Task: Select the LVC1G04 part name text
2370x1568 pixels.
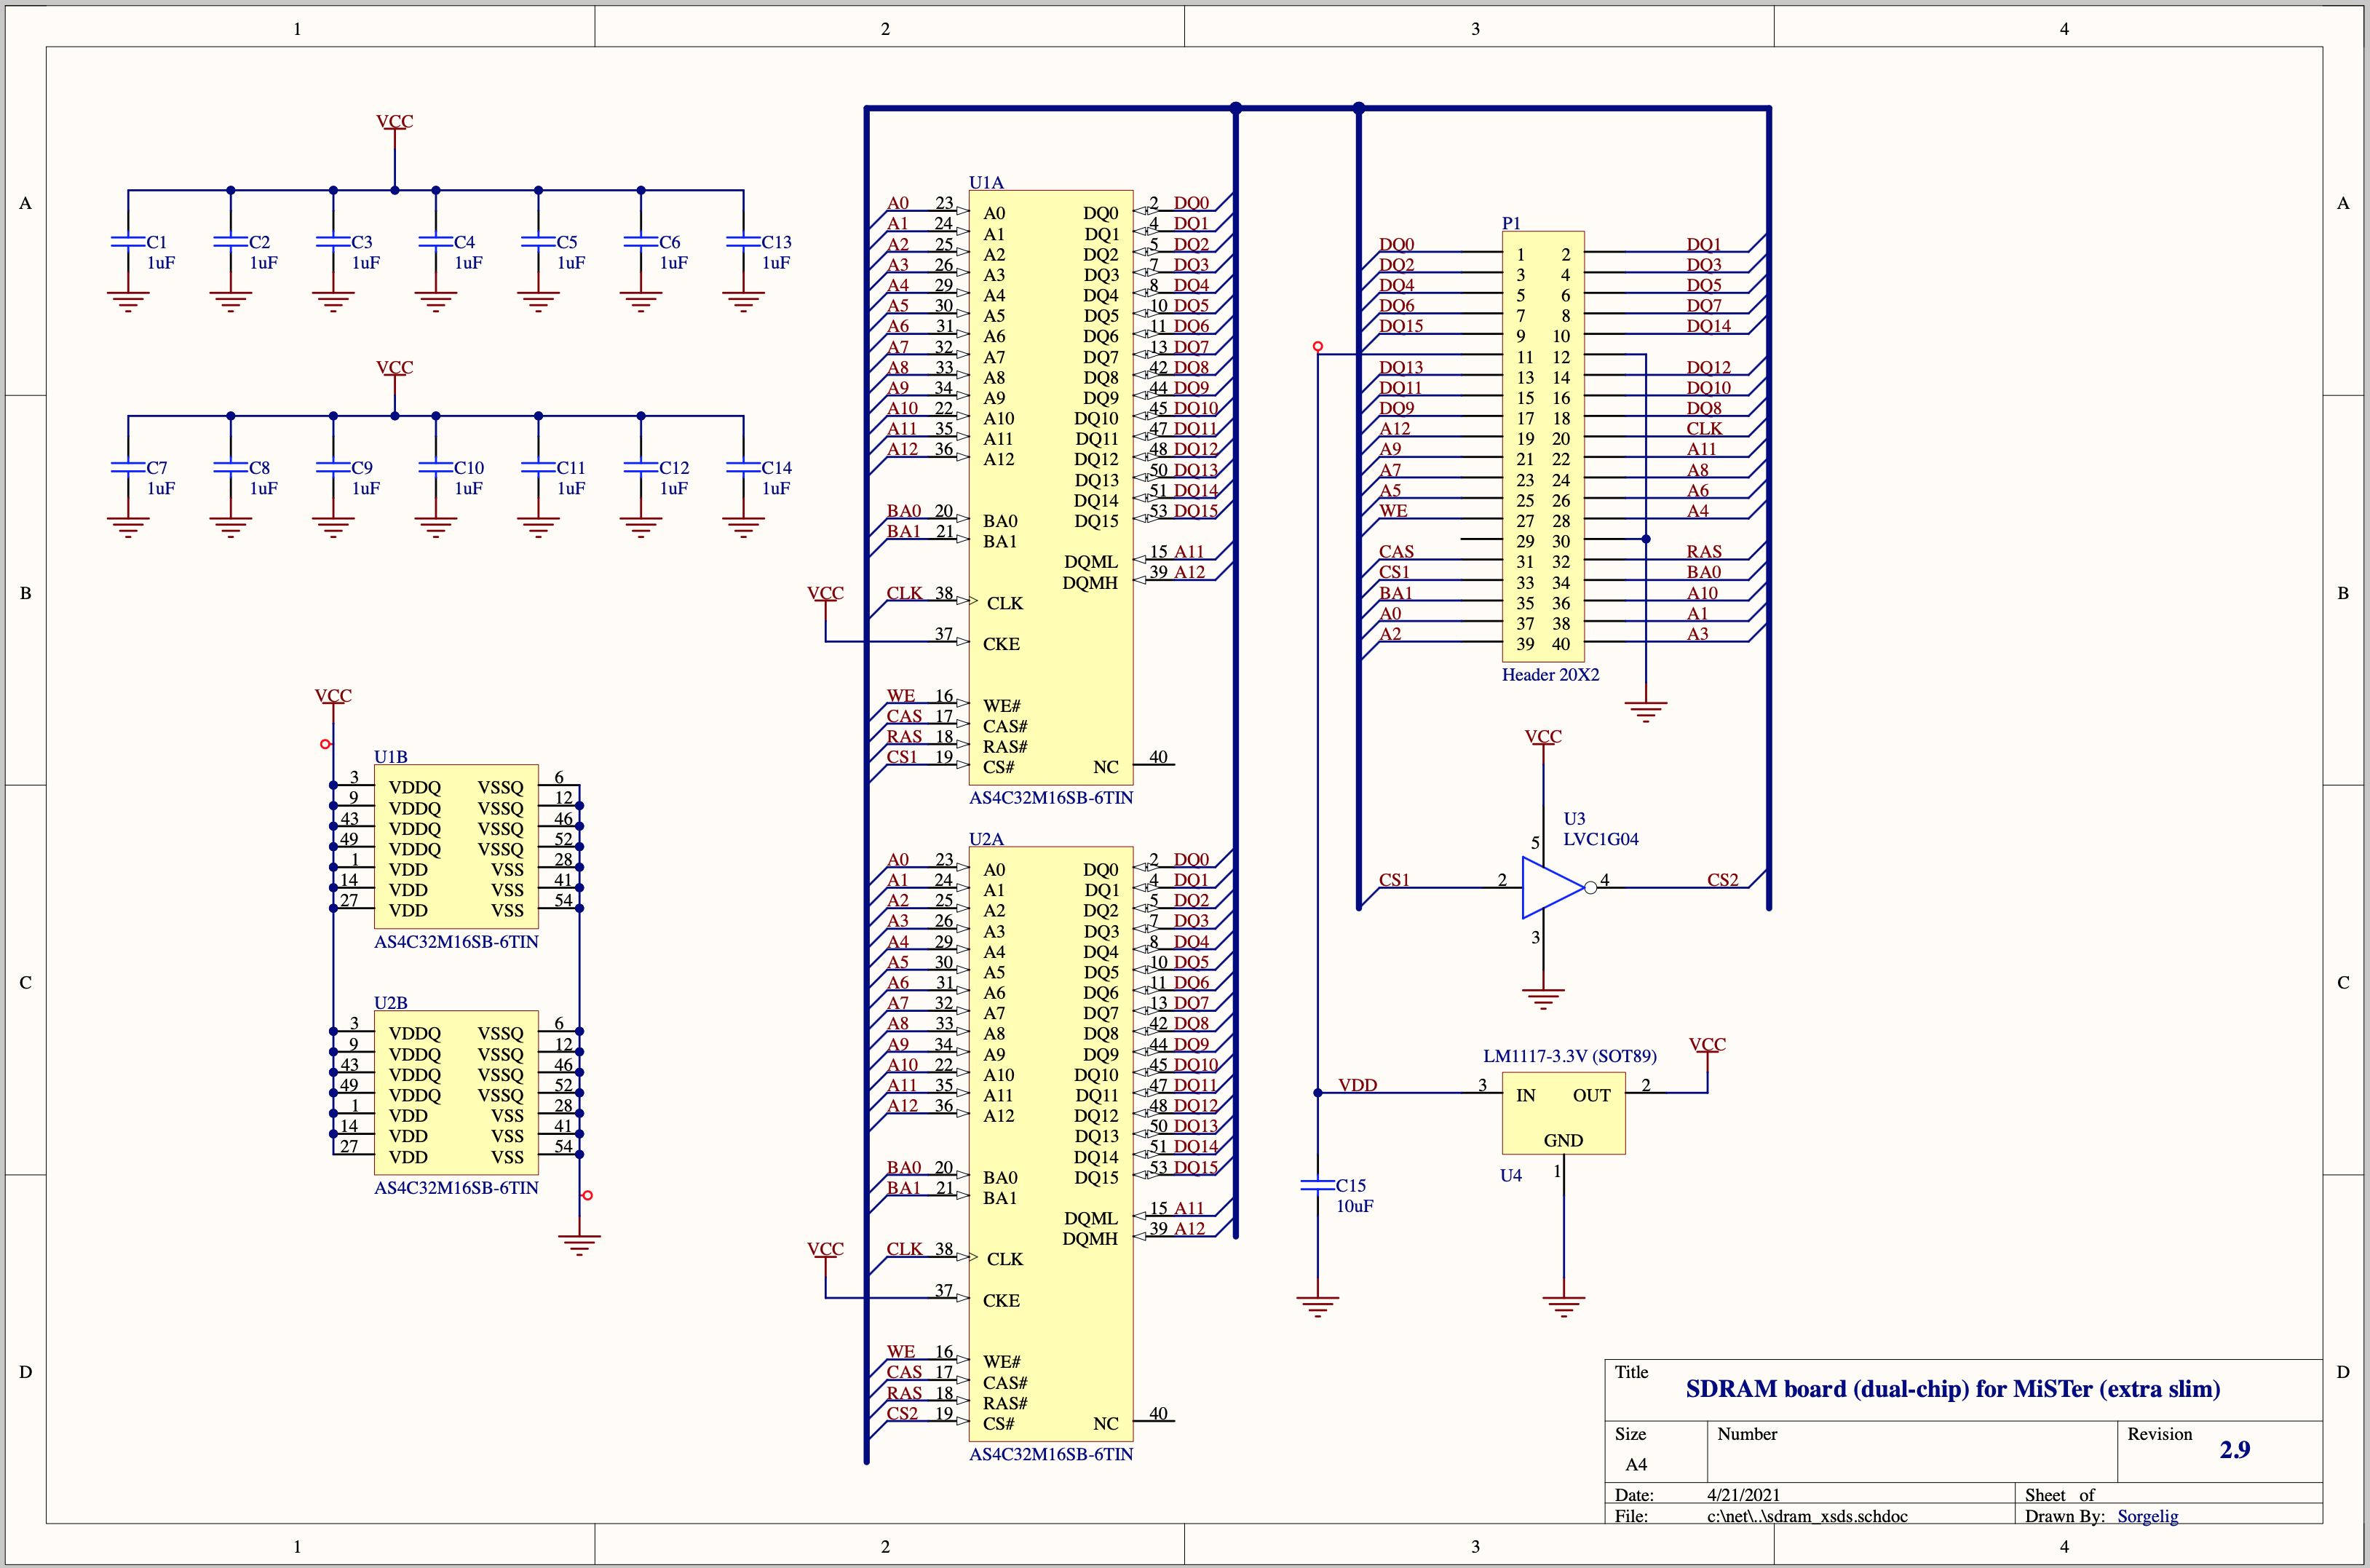Action: click(x=1601, y=839)
